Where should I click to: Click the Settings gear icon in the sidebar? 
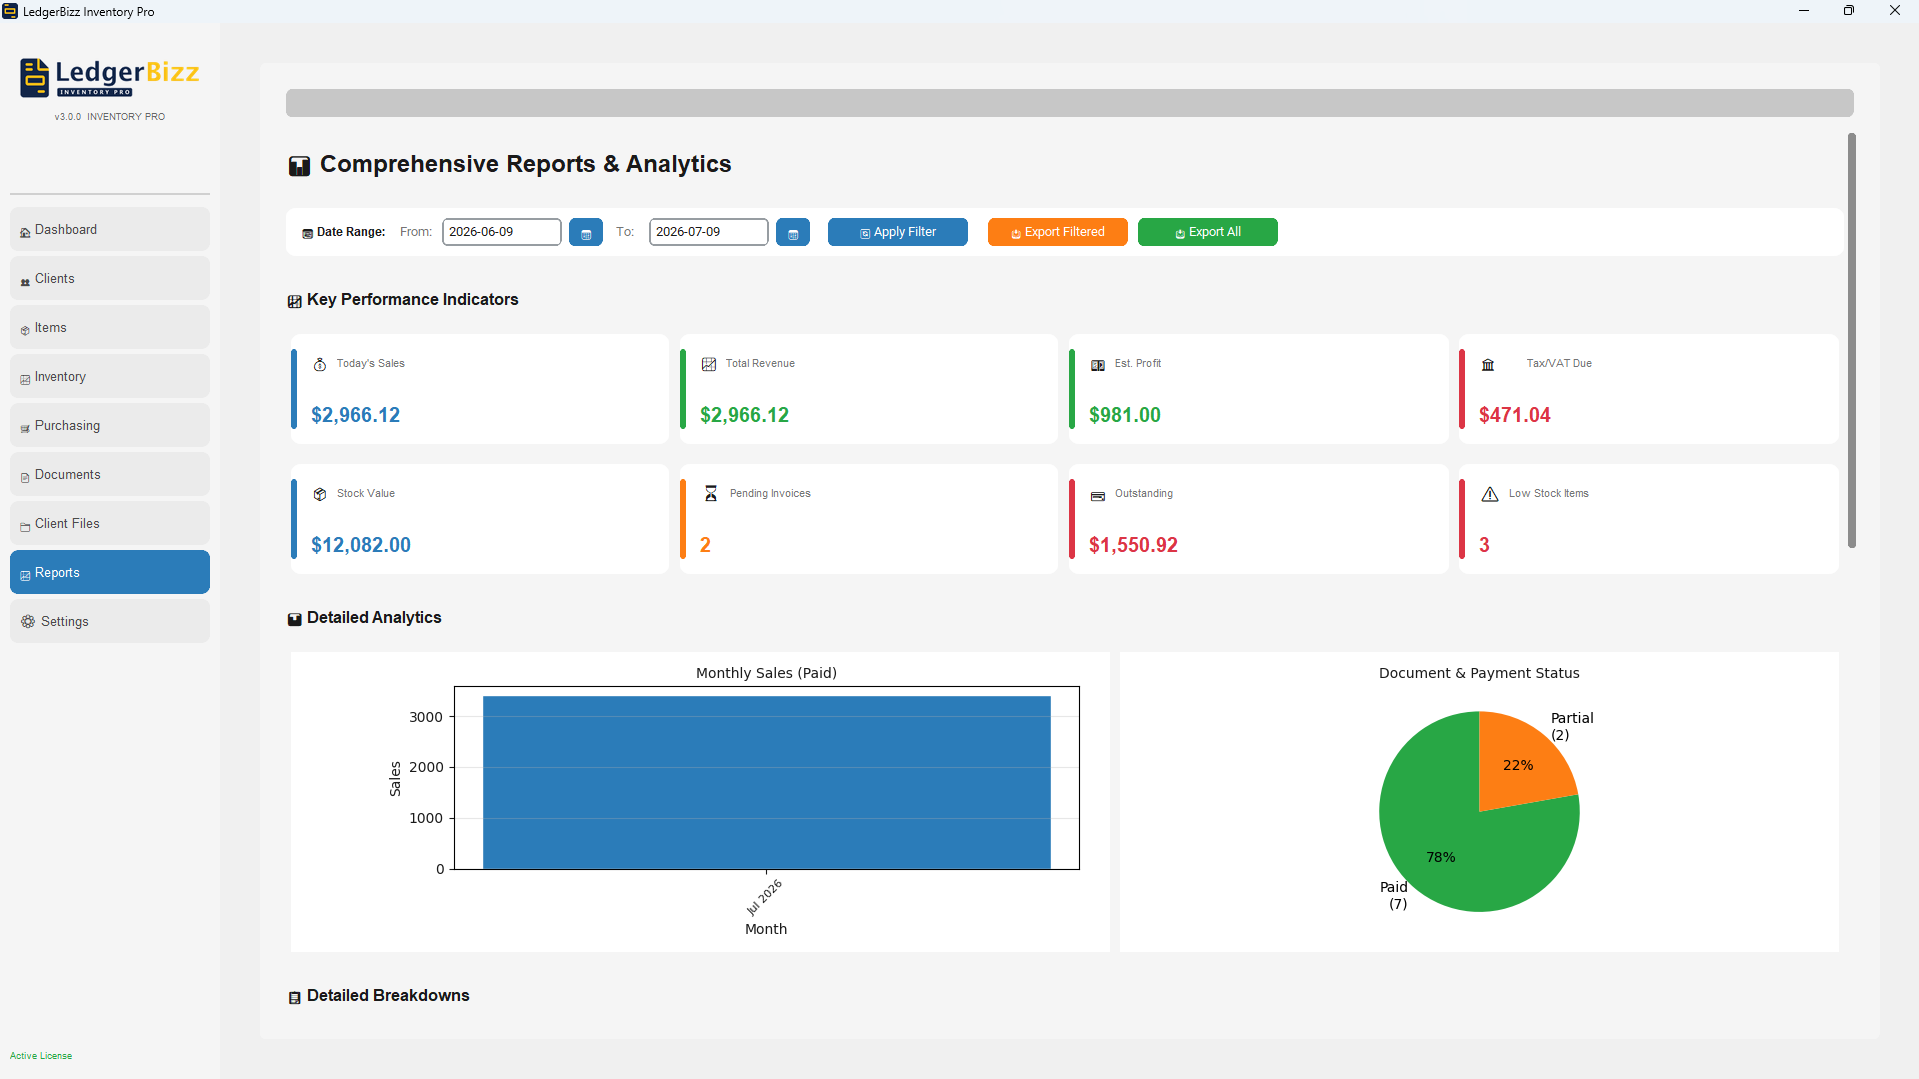pos(28,622)
